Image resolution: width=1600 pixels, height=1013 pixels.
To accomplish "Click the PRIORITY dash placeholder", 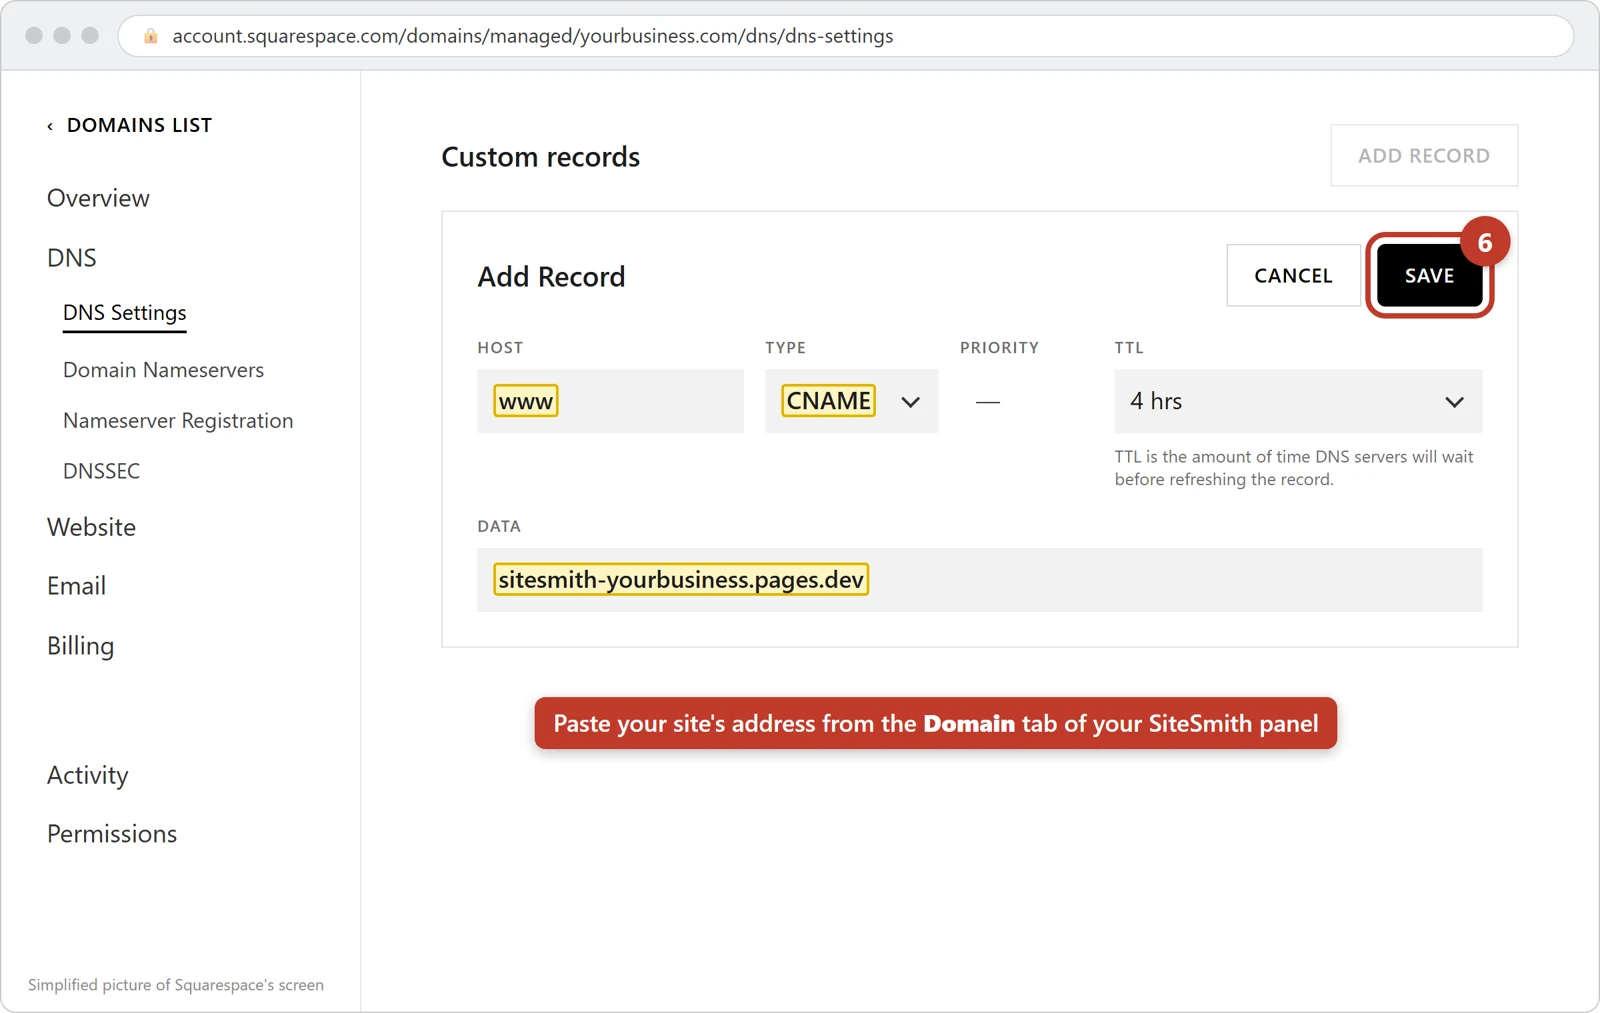I will coord(987,402).
